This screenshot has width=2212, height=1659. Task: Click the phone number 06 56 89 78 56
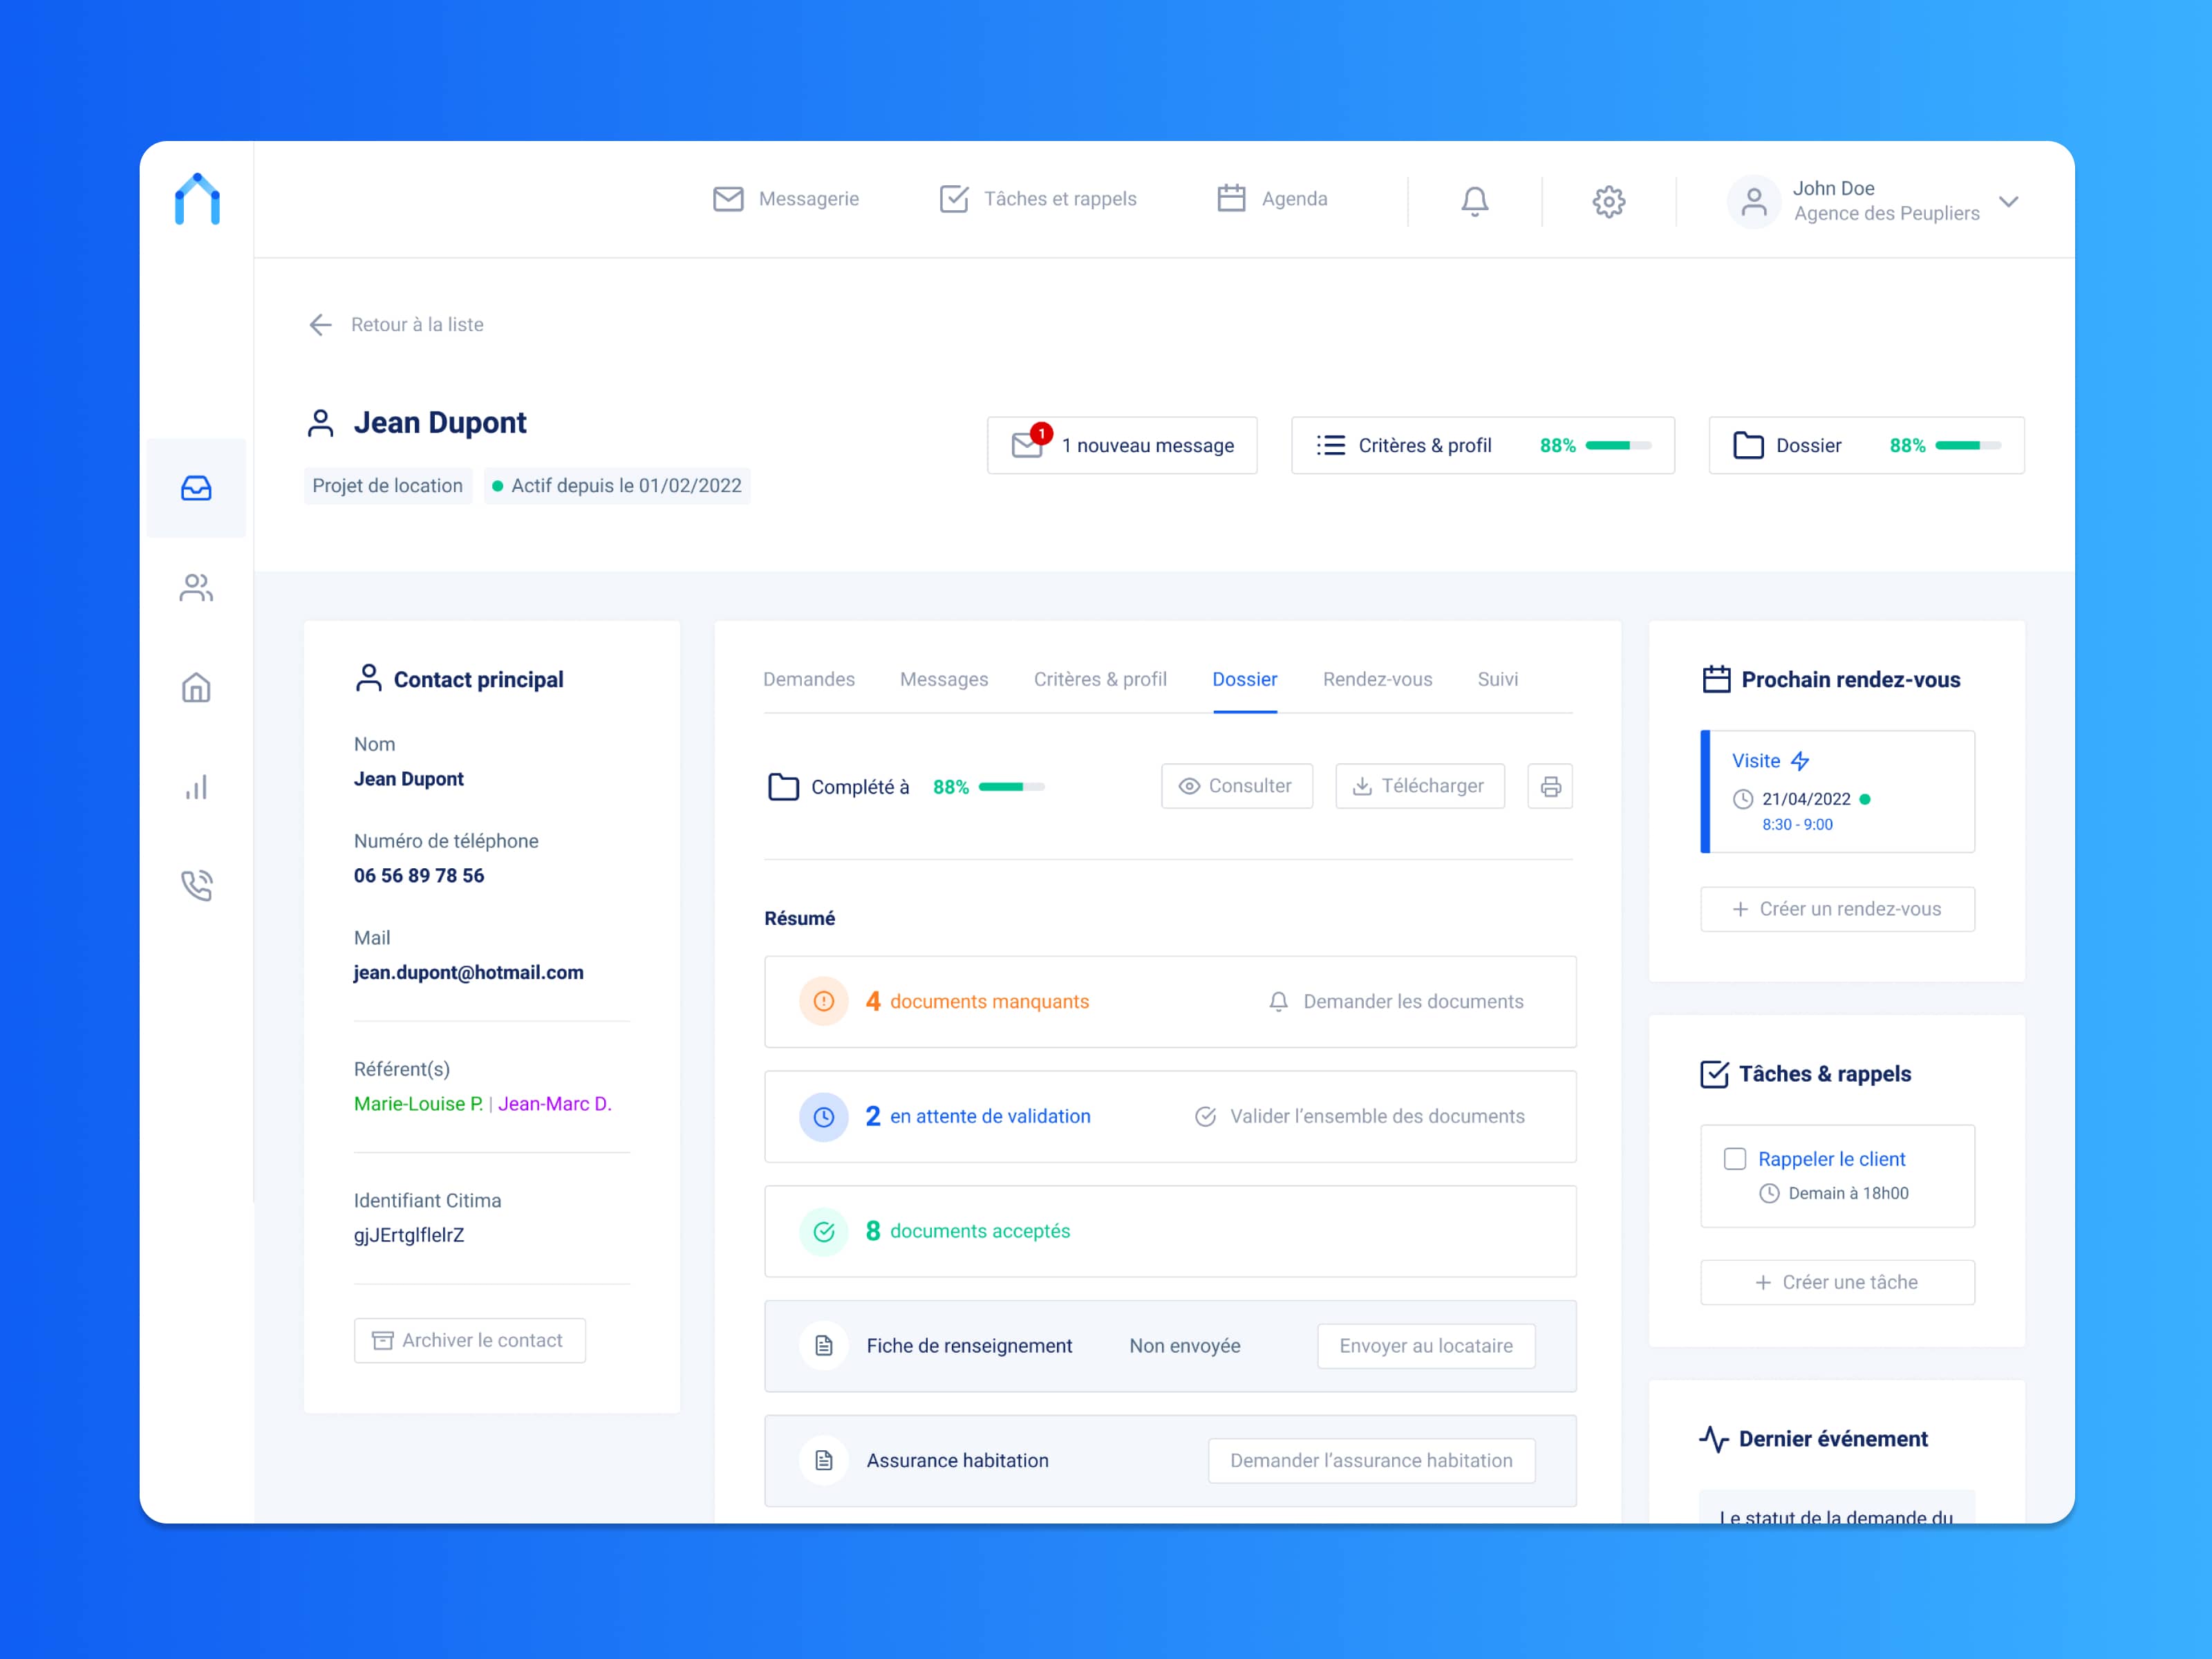pos(419,876)
